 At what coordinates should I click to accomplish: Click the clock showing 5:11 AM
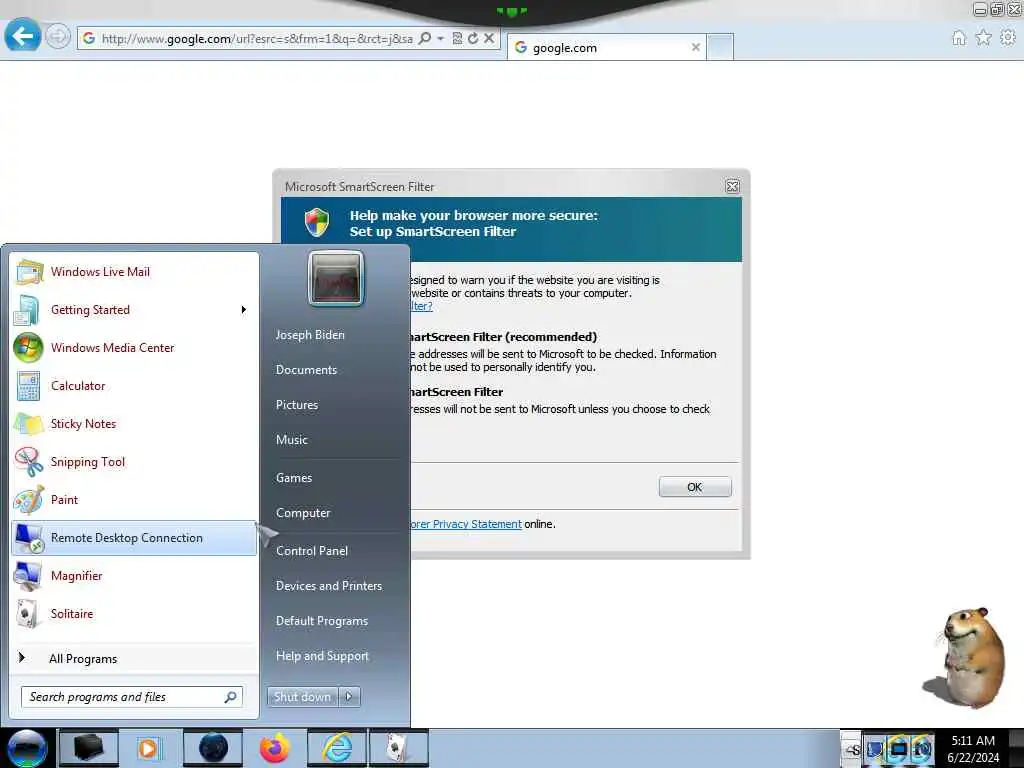click(973, 749)
